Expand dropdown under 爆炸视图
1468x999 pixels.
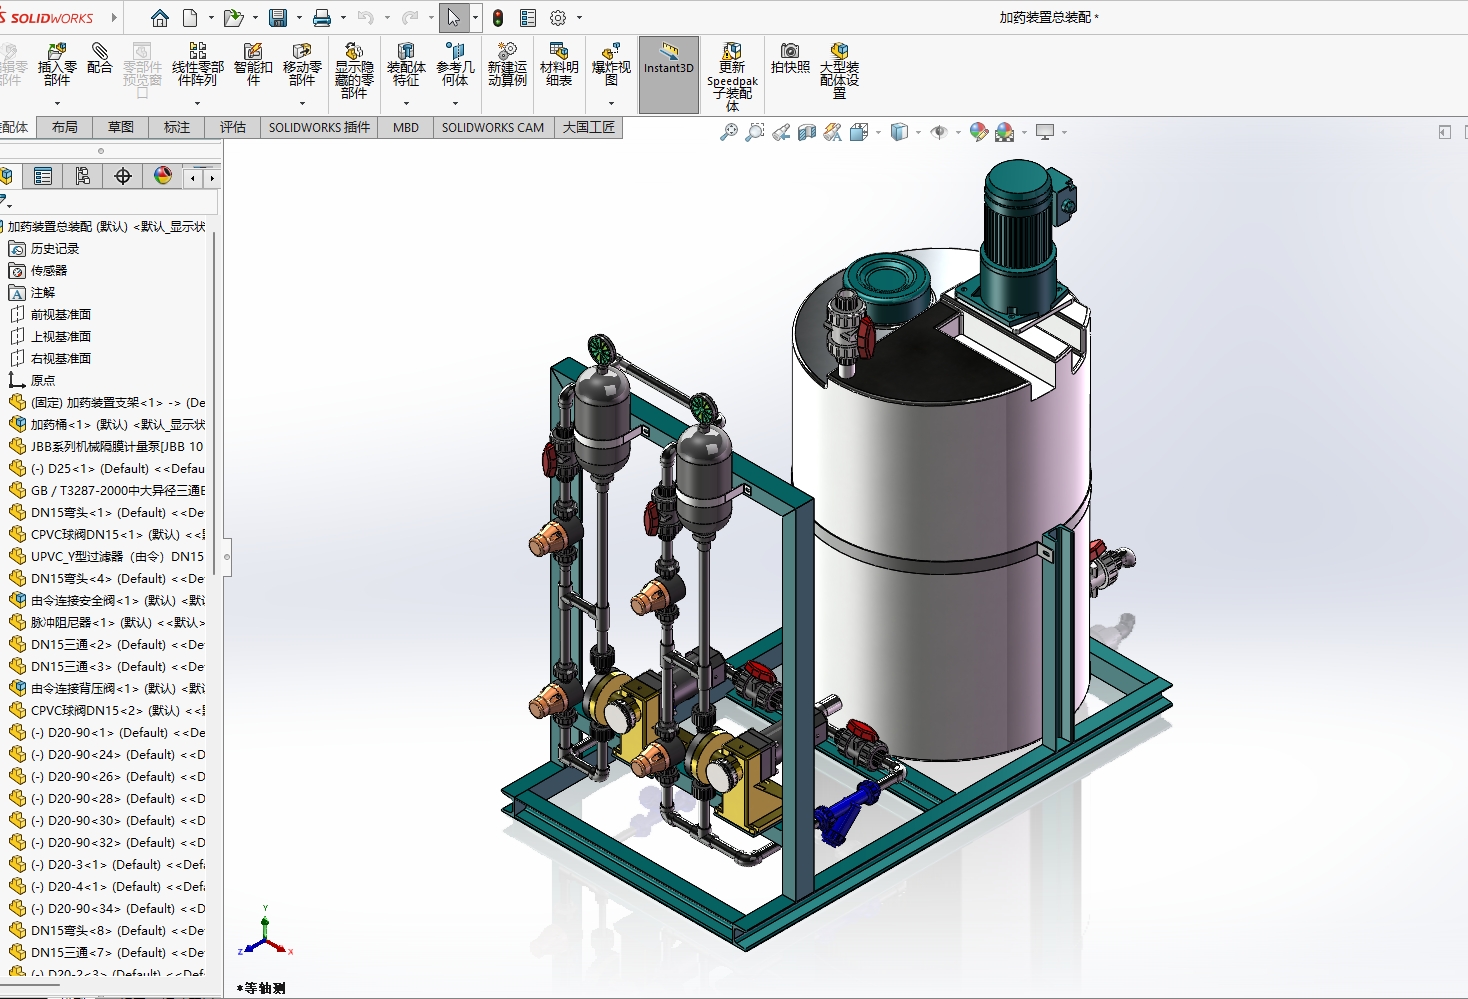(x=611, y=103)
